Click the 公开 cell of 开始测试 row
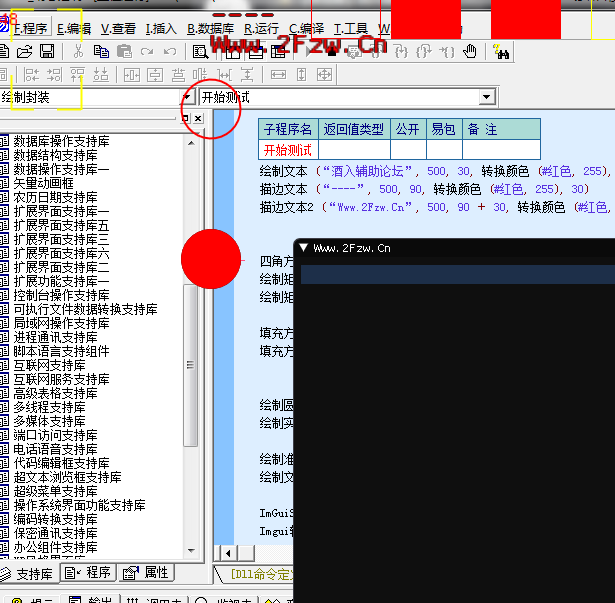This screenshot has height=603, width=615. [408, 150]
